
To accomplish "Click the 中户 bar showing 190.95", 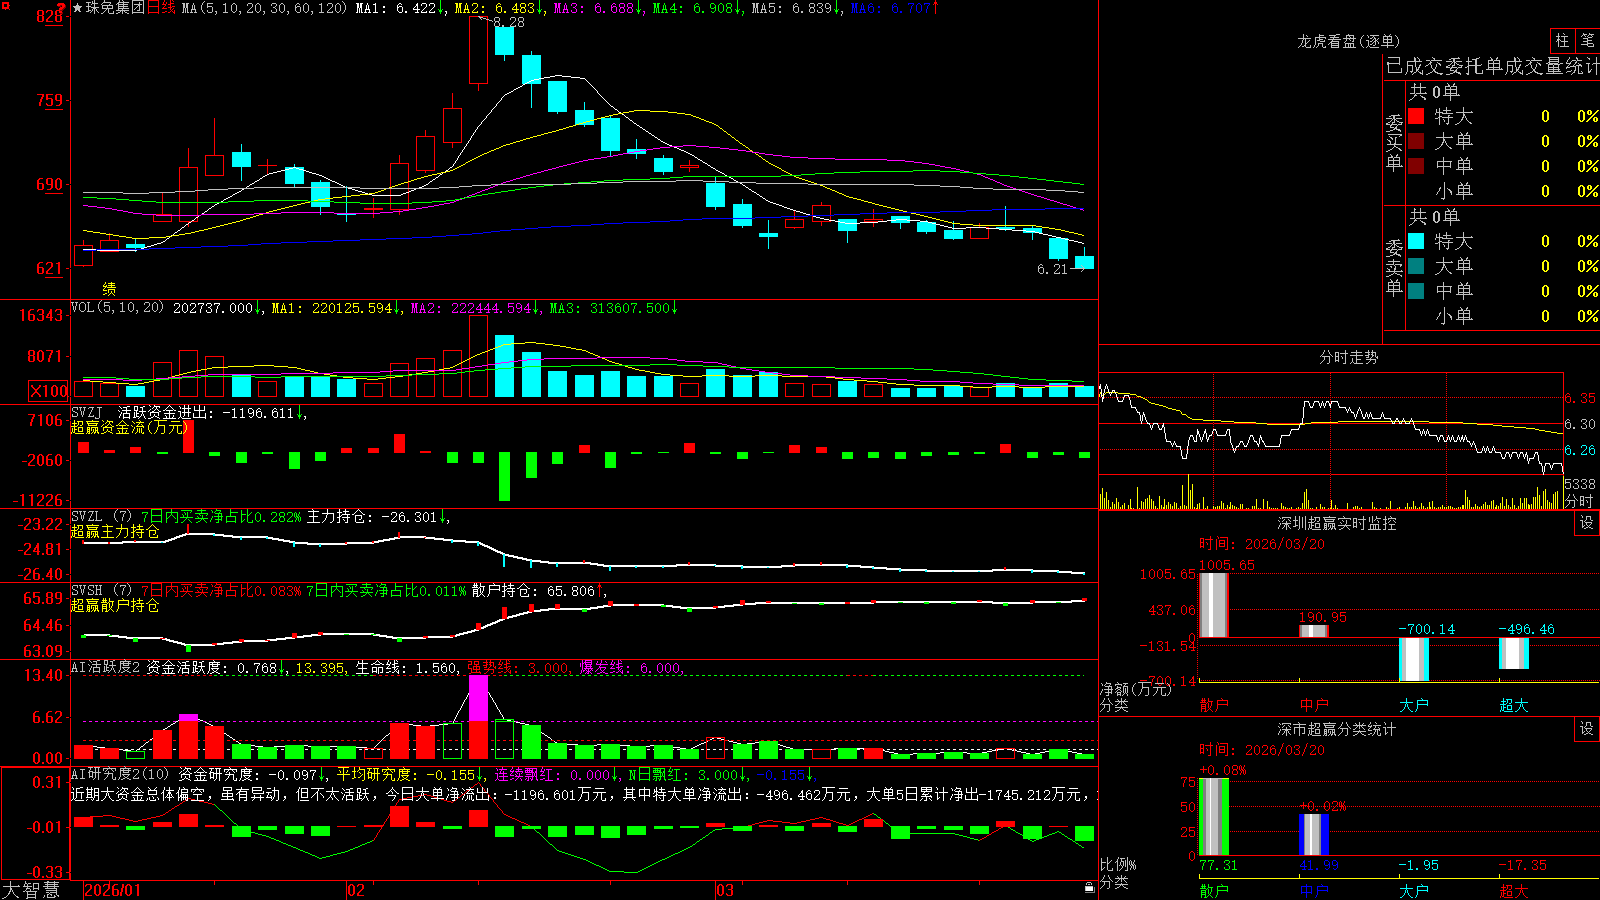I will [x=1314, y=631].
